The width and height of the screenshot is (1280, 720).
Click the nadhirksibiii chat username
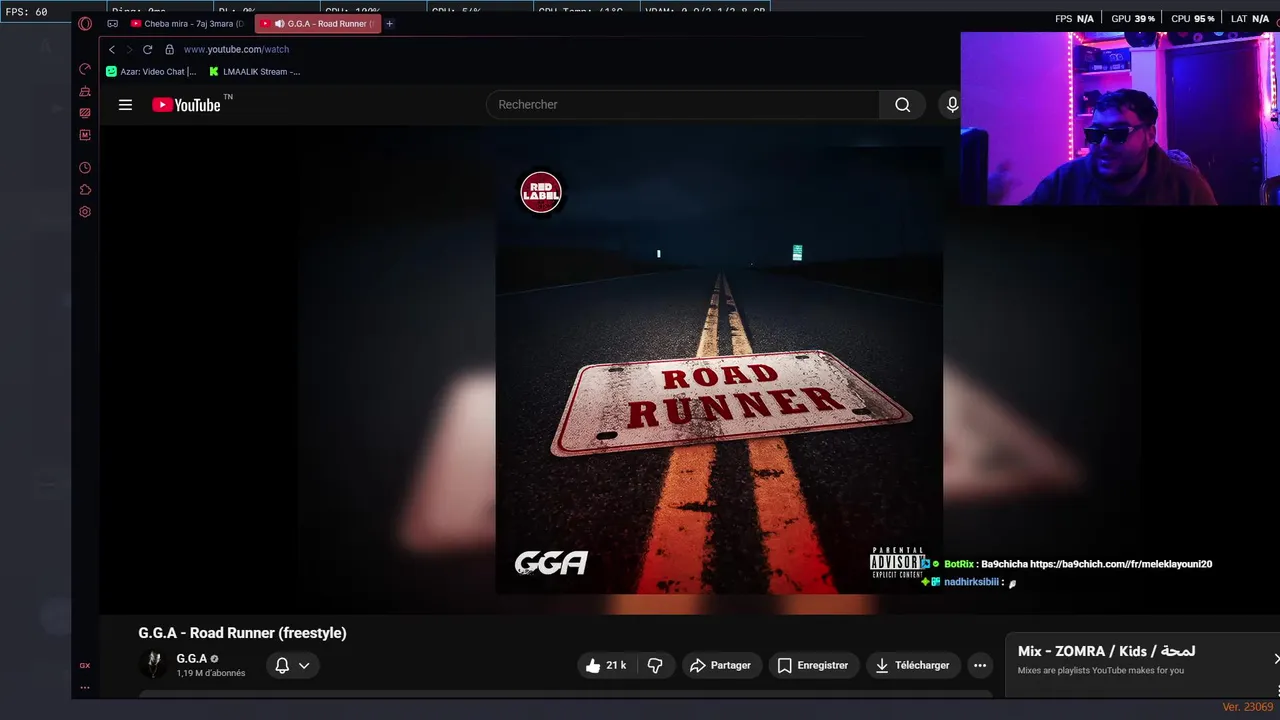pyautogui.click(x=972, y=582)
